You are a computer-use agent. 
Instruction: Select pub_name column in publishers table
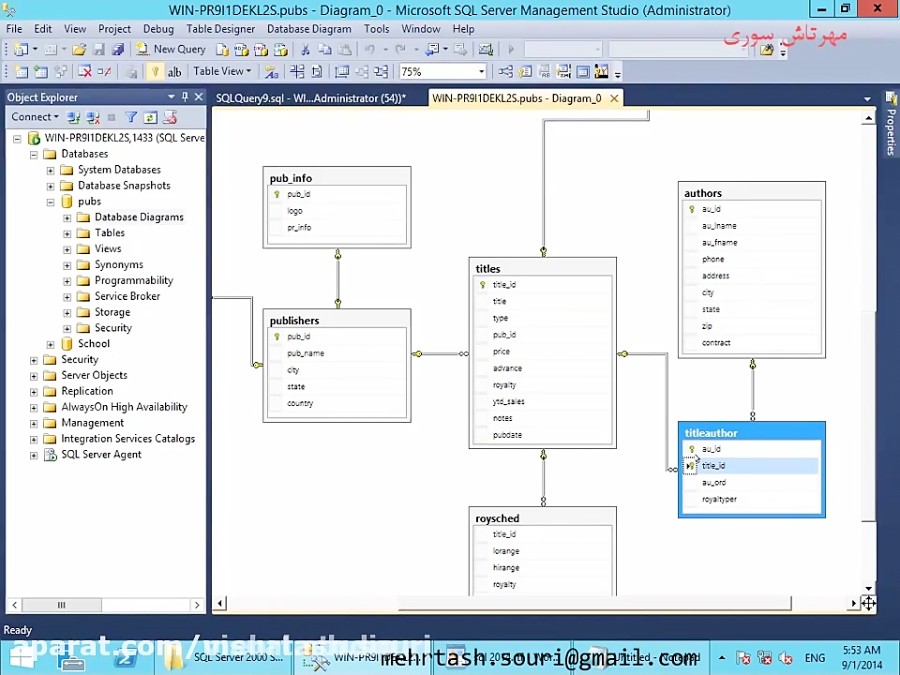(x=338, y=353)
